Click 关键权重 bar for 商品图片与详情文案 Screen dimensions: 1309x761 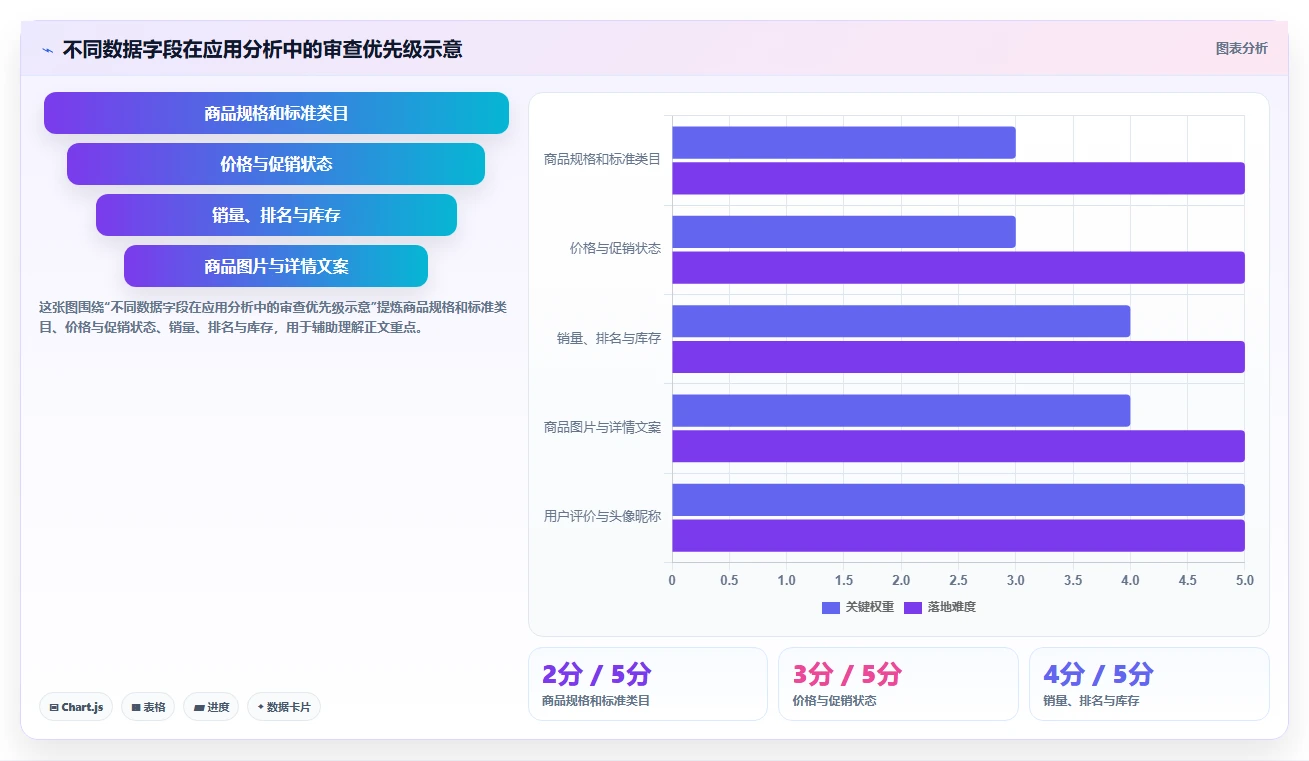click(901, 411)
